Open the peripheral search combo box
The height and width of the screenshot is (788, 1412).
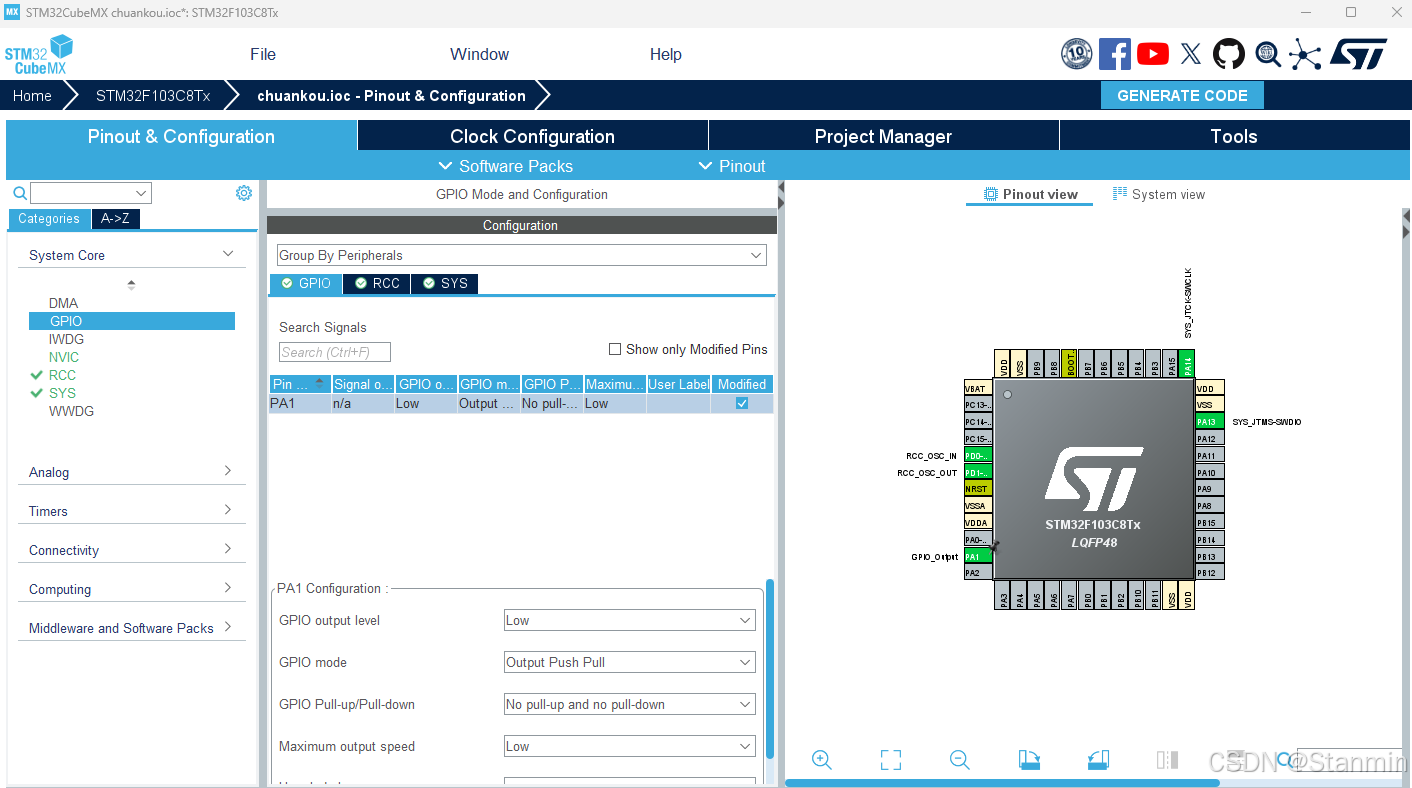coord(90,193)
